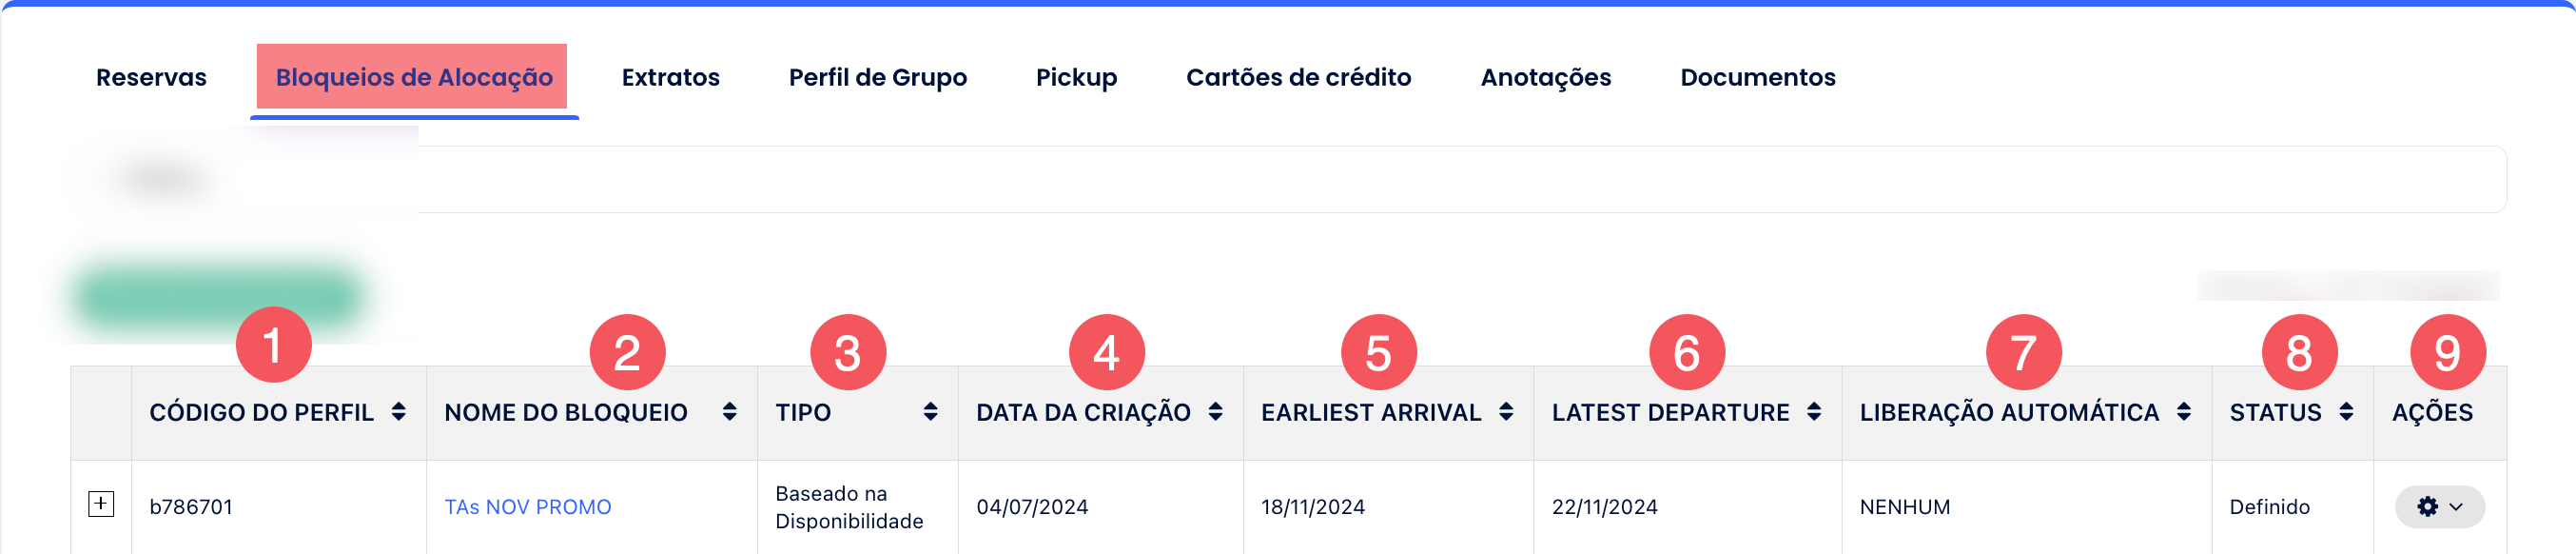The width and height of the screenshot is (2576, 554).
Task: Open the Pickup tab
Action: 1076,77
